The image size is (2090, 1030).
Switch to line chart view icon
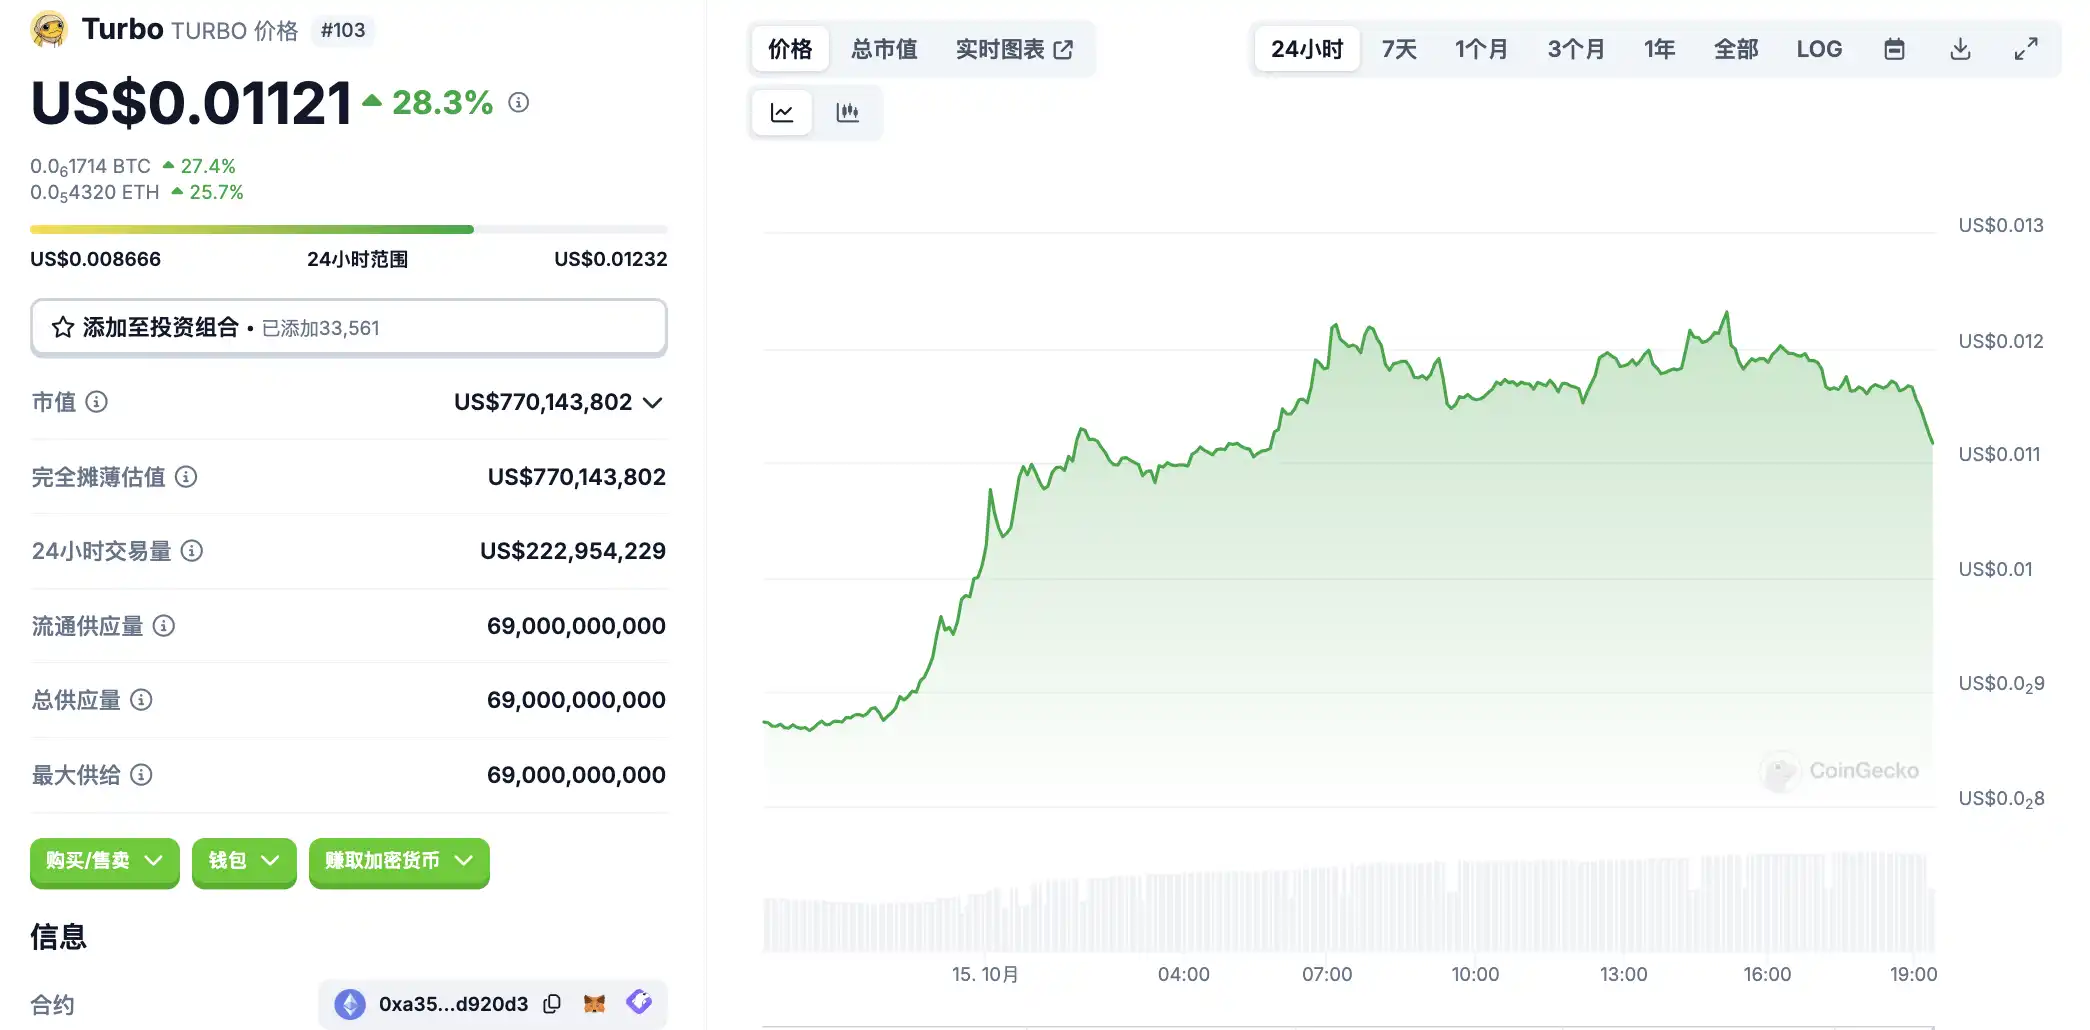pyautogui.click(x=782, y=112)
